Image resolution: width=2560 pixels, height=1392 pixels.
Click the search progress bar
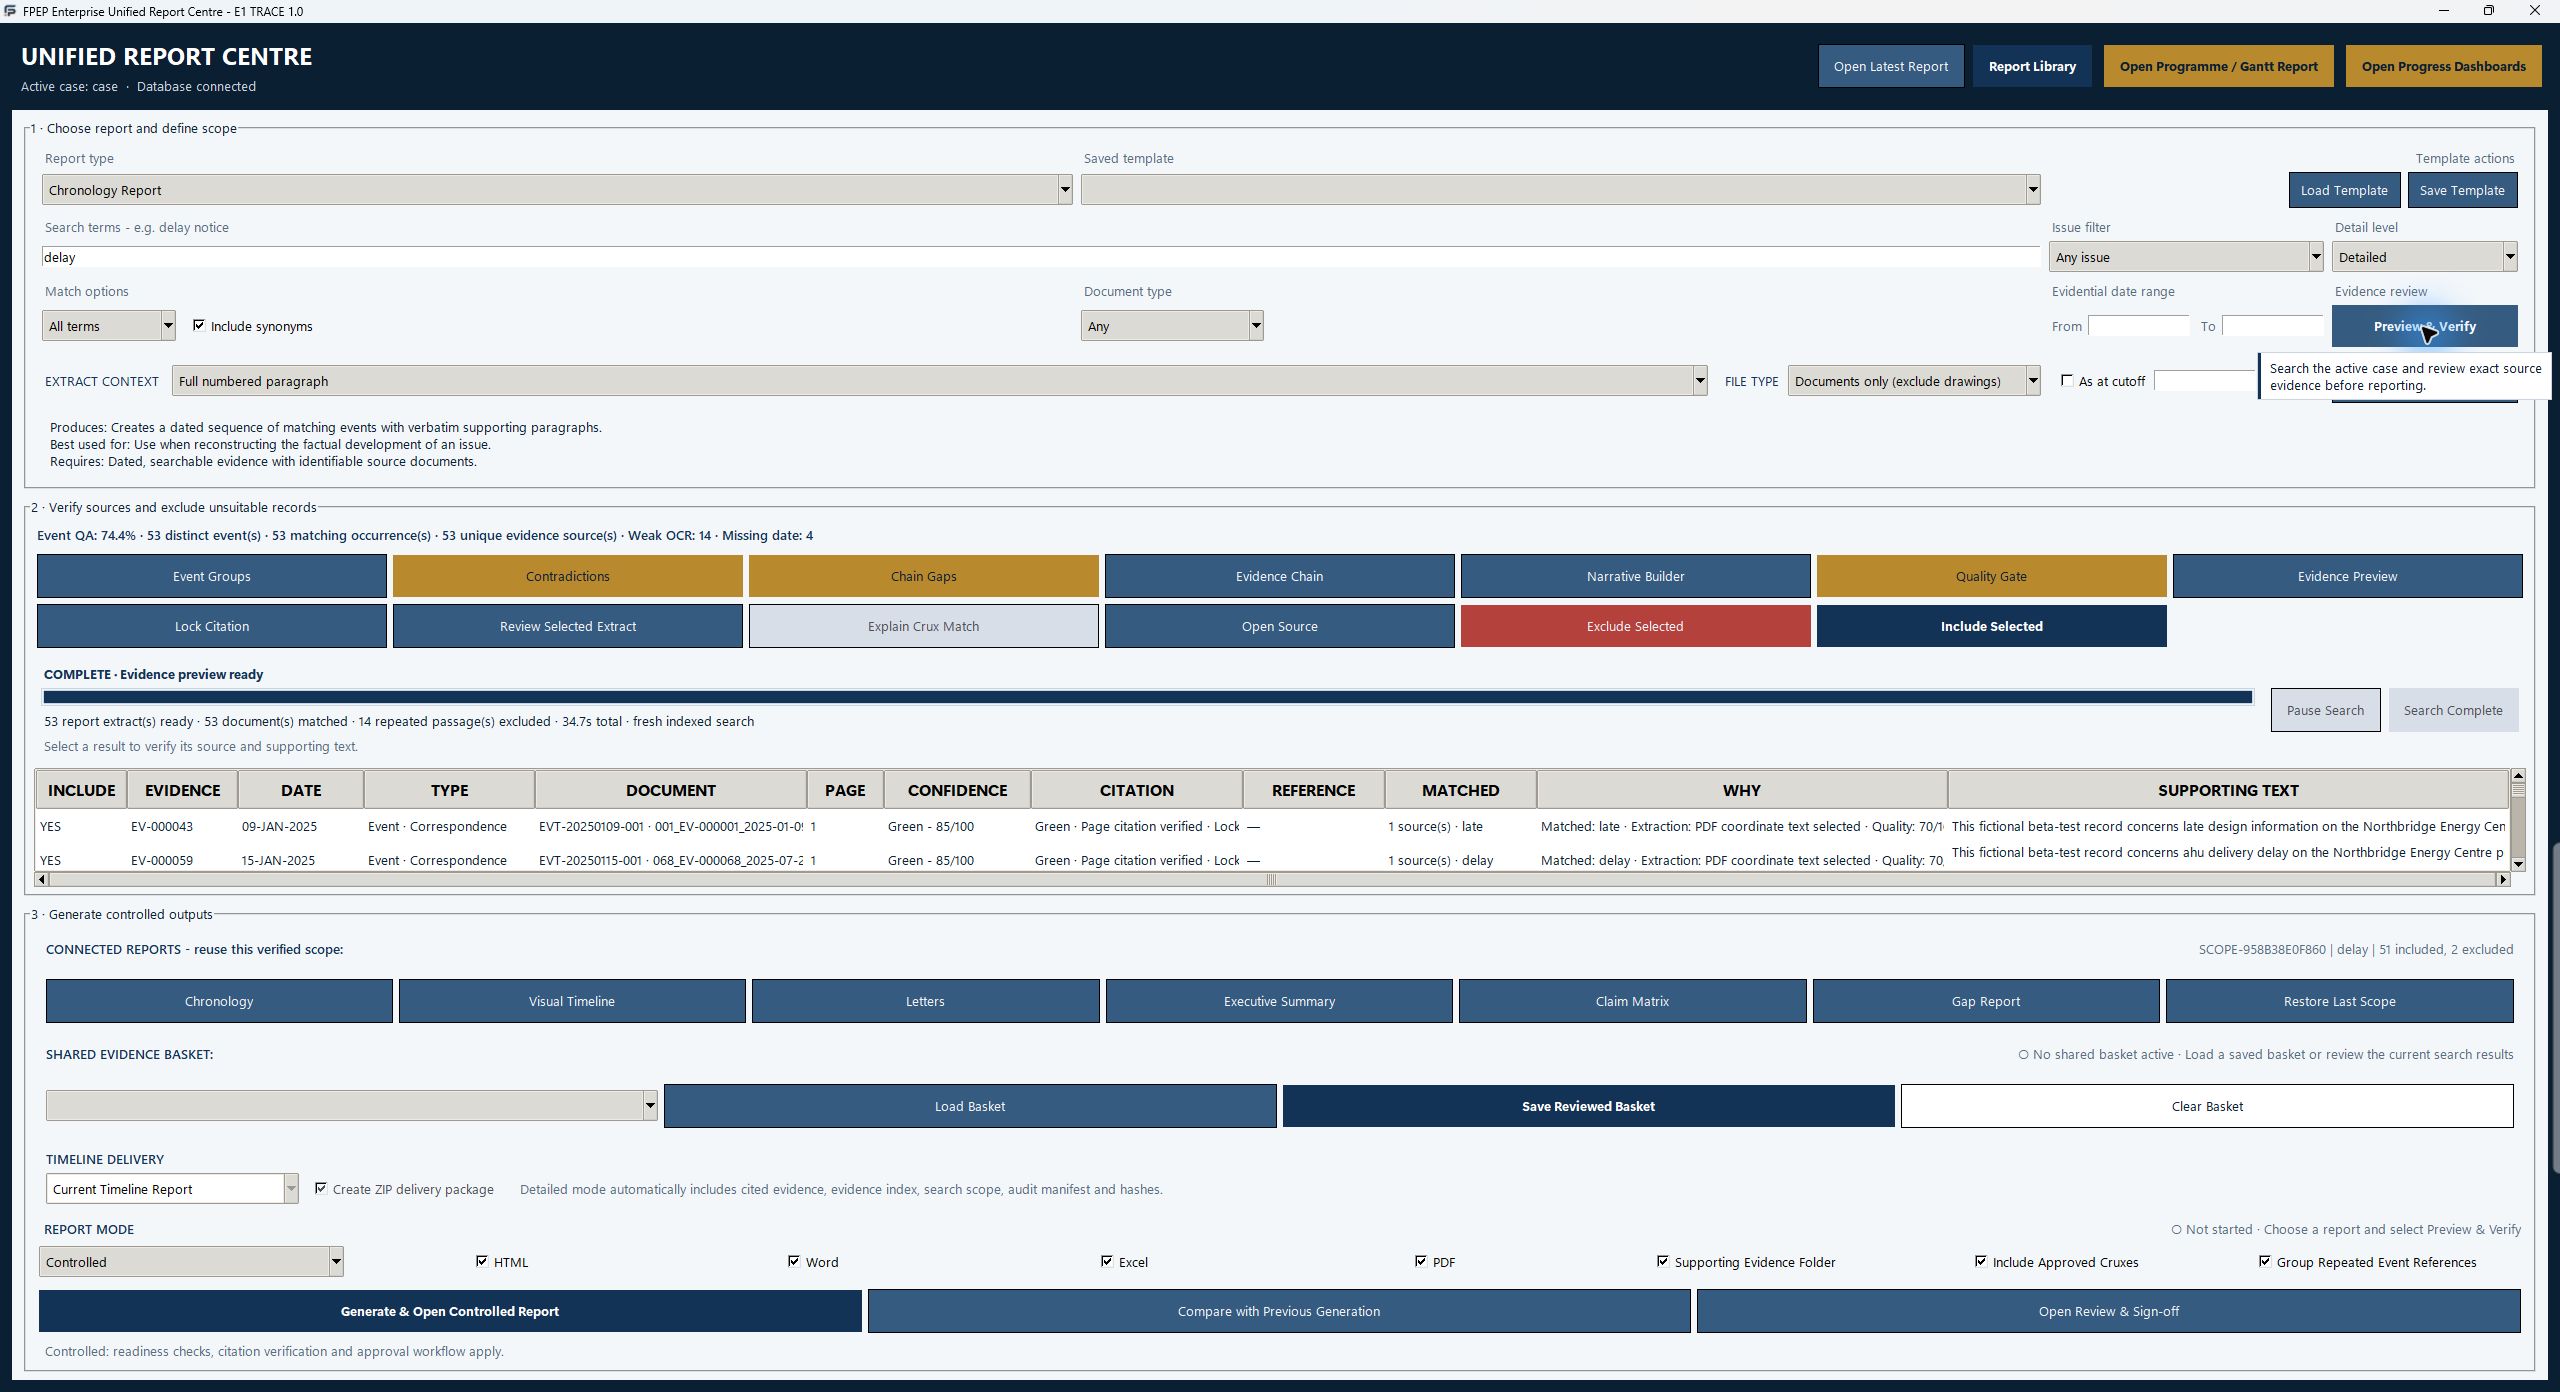coord(1148,697)
